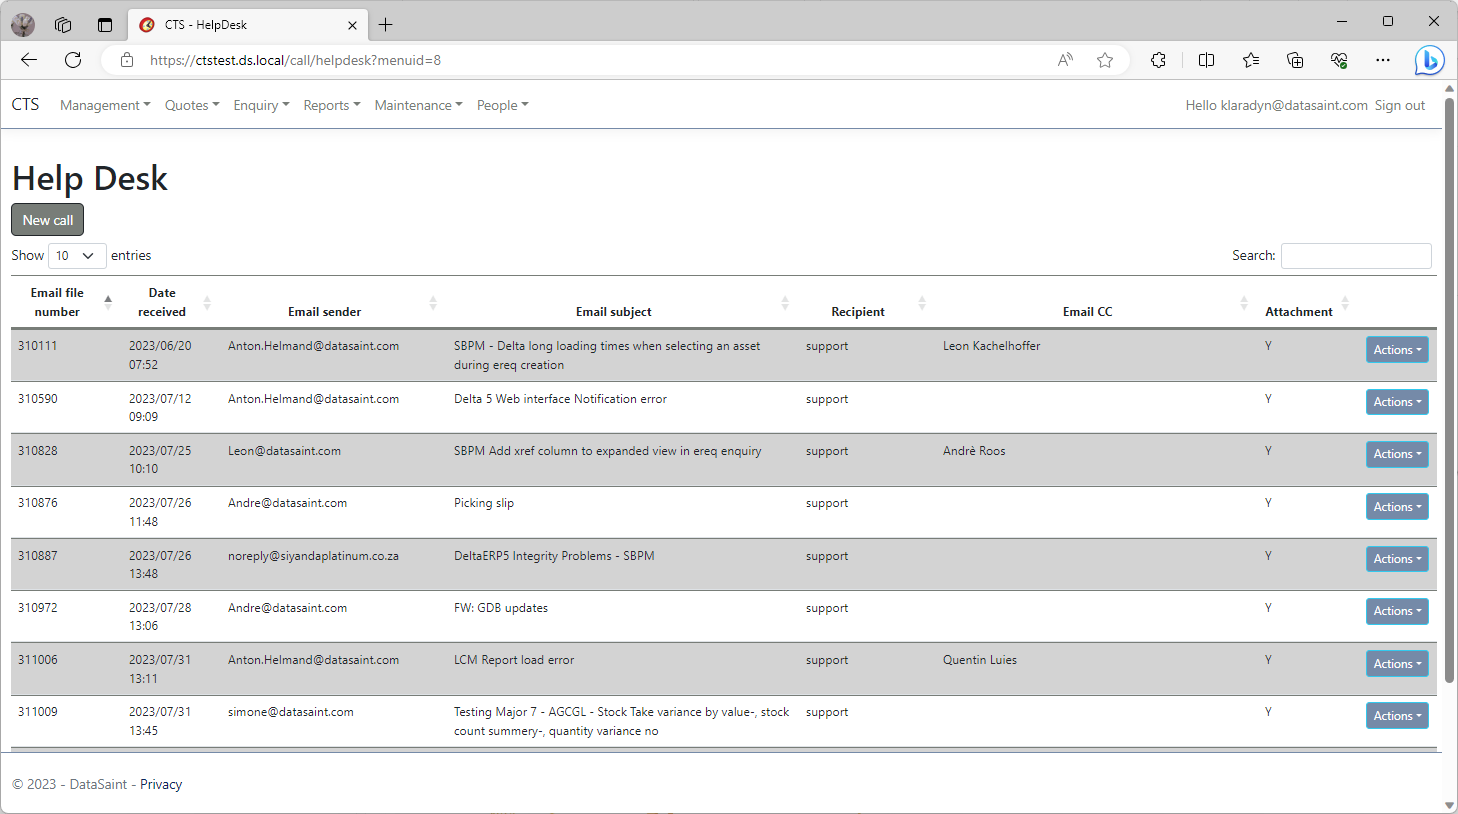This screenshot has height=814, width=1458.
Task: Select subject 'Picking slip'
Action: pos(484,503)
